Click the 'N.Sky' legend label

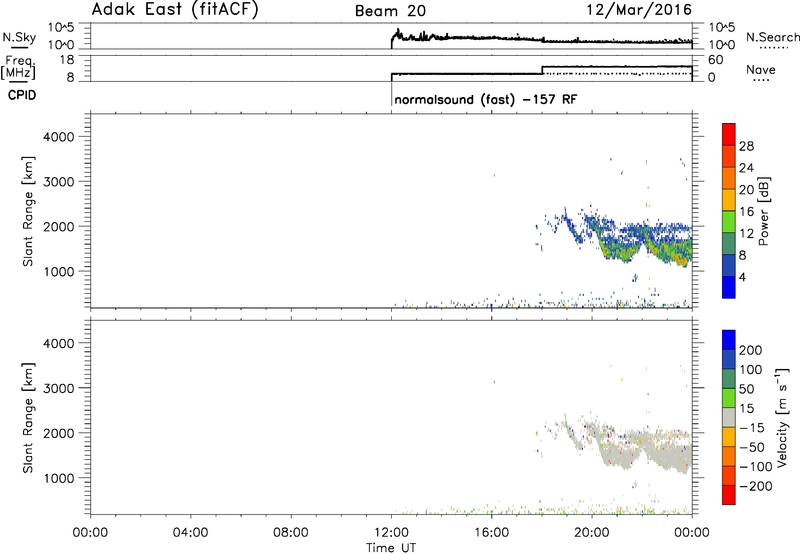click(x=19, y=37)
